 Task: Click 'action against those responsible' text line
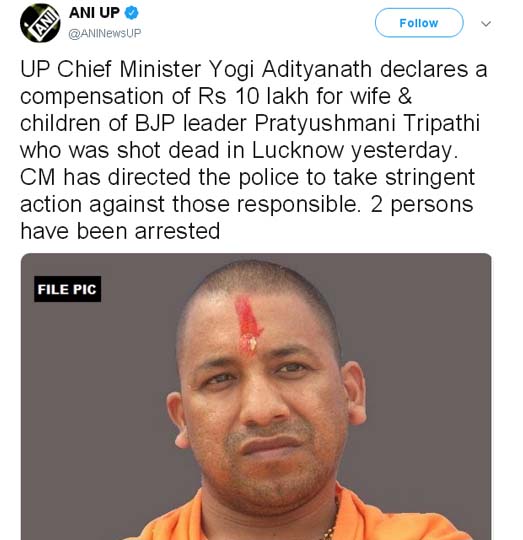[x=190, y=204]
